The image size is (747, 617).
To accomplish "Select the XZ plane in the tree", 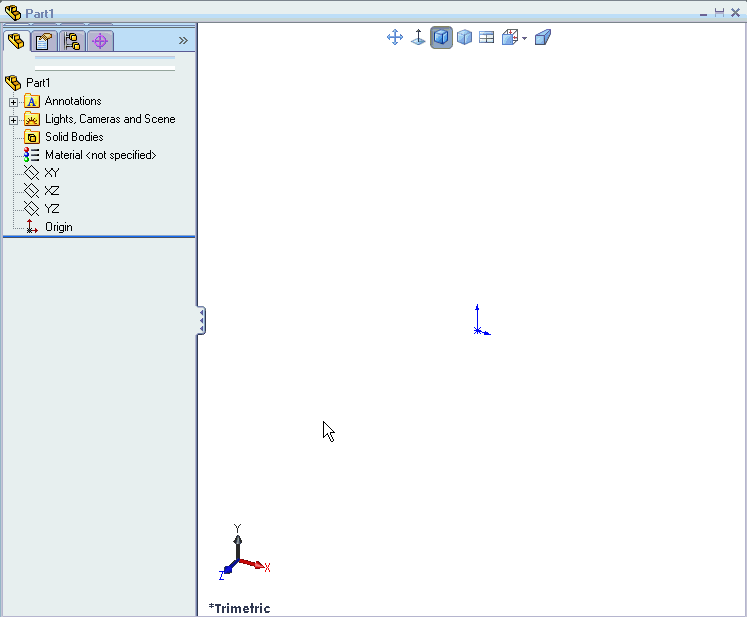I will tap(52, 191).
